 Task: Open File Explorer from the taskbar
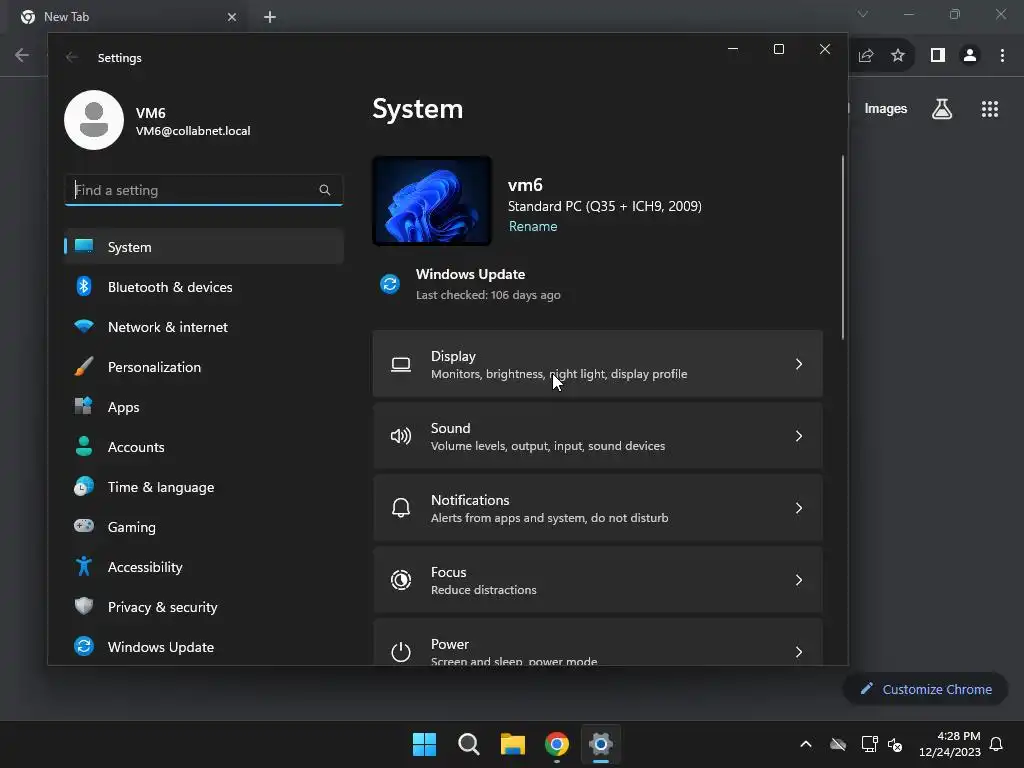513,744
